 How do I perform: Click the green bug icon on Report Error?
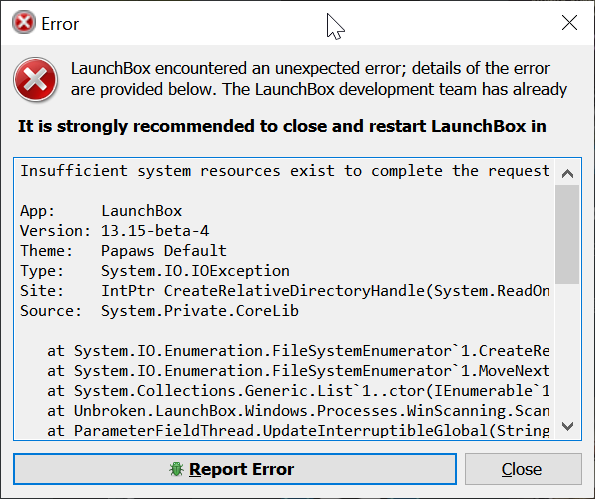coord(176,469)
